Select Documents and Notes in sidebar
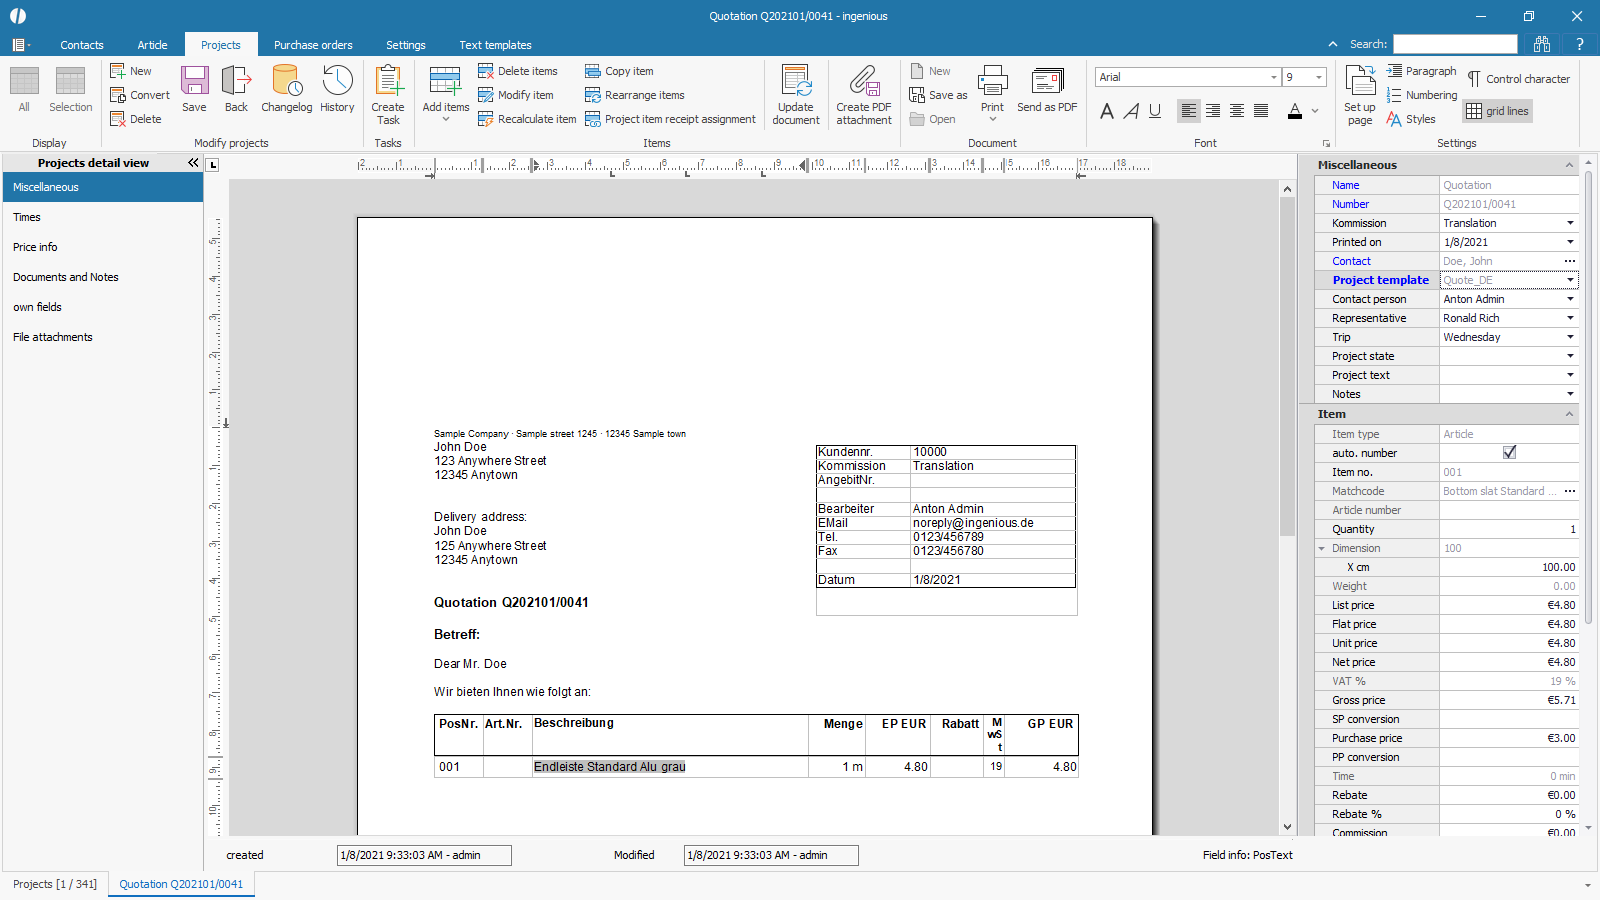1600x900 pixels. click(x=66, y=277)
